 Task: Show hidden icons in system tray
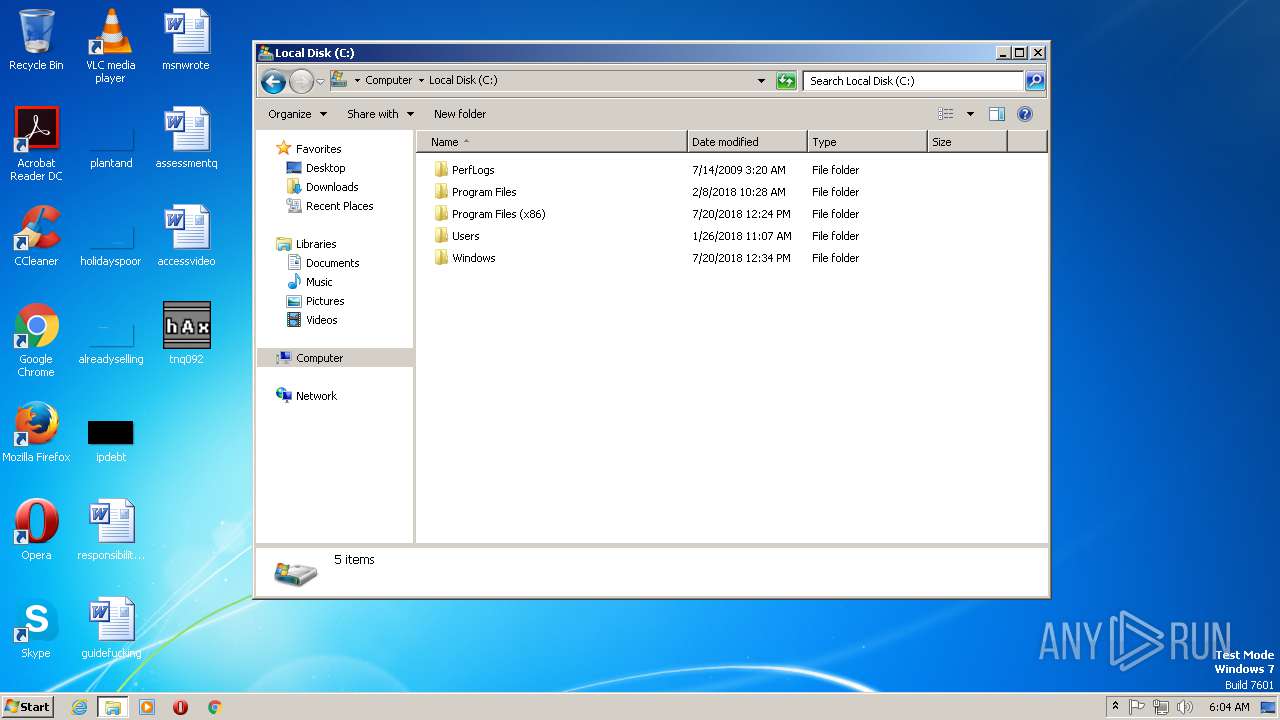[1115, 707]
